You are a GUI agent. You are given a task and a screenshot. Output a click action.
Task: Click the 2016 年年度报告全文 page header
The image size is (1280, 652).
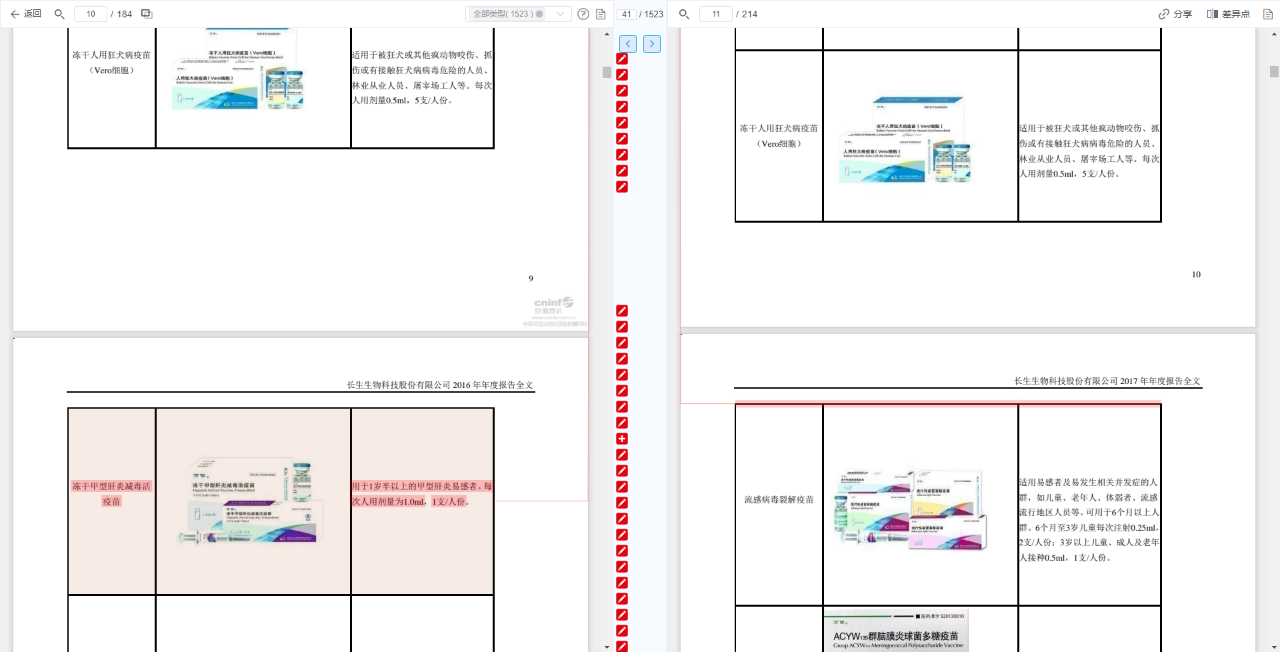pos(440,385)
